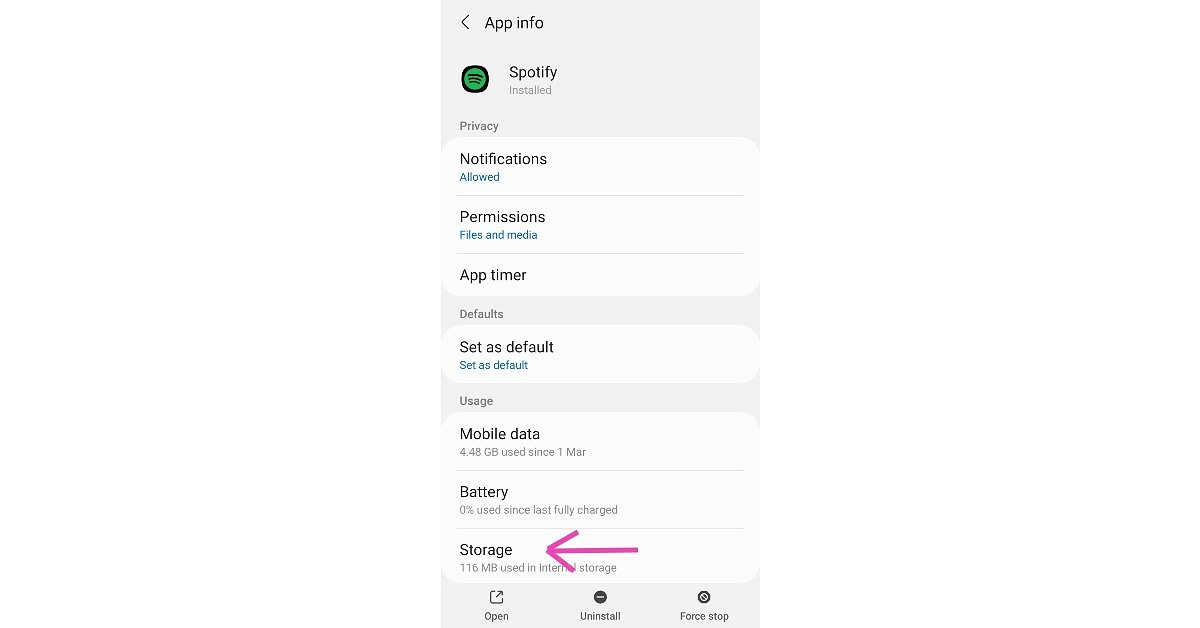Open the Set as default setting
Viewport: 1200px width, 628px height.
(506, 347)
